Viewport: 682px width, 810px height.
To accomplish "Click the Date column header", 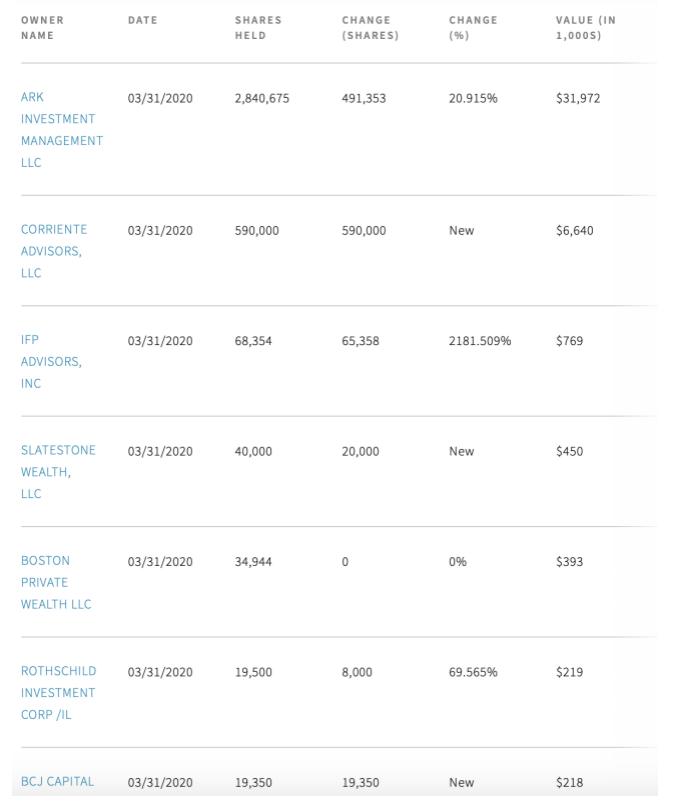I will [x=143, y=20].
